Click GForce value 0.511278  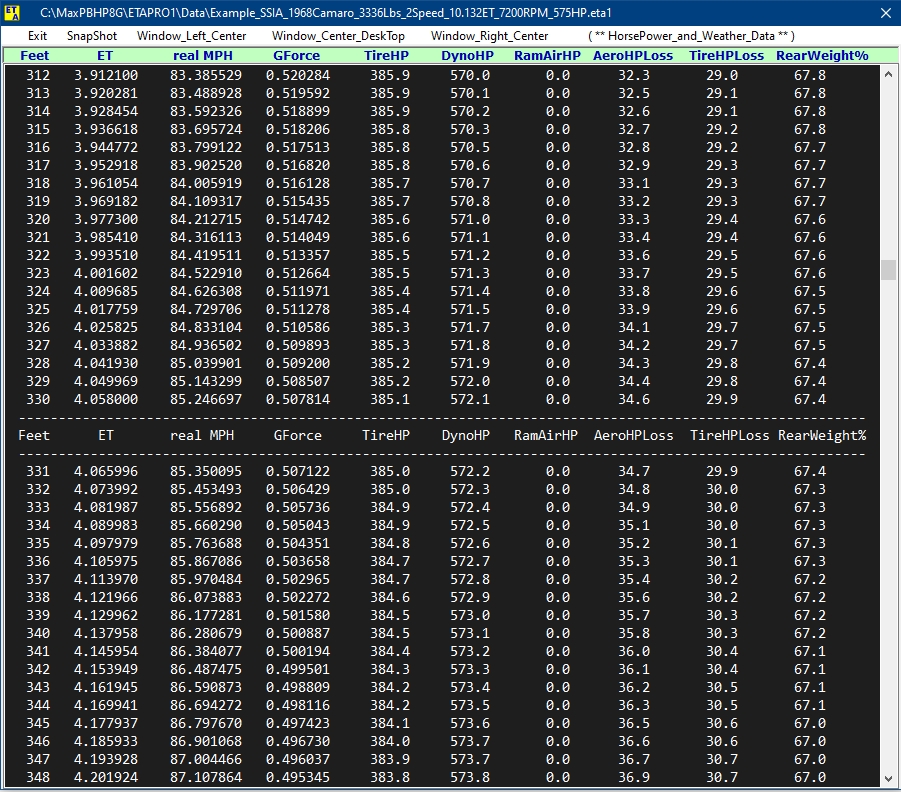(x=298, y=309)
